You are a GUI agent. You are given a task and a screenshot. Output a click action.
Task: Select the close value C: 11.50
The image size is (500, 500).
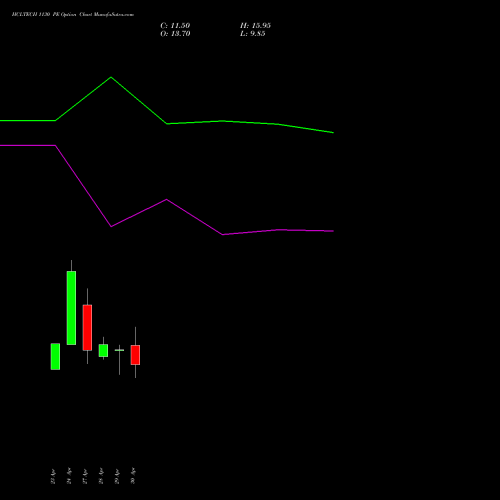[x=175, y=26]
